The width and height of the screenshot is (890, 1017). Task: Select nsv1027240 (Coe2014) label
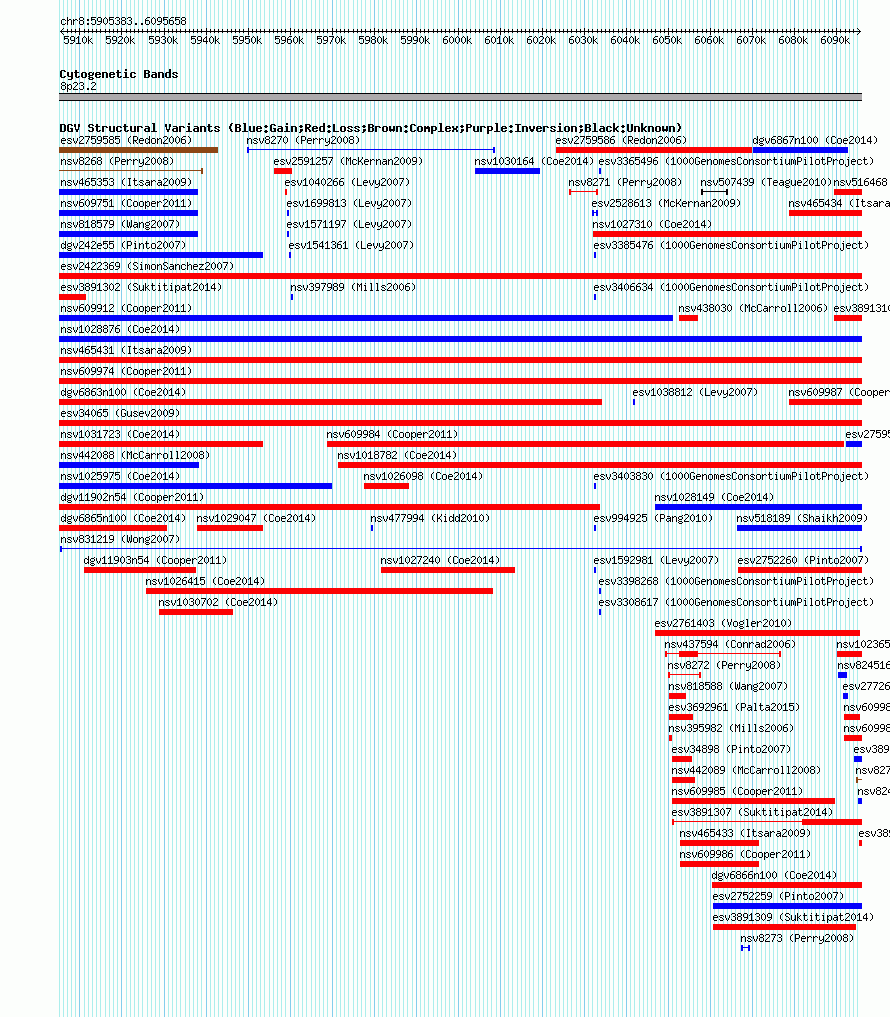pos(440,560)
